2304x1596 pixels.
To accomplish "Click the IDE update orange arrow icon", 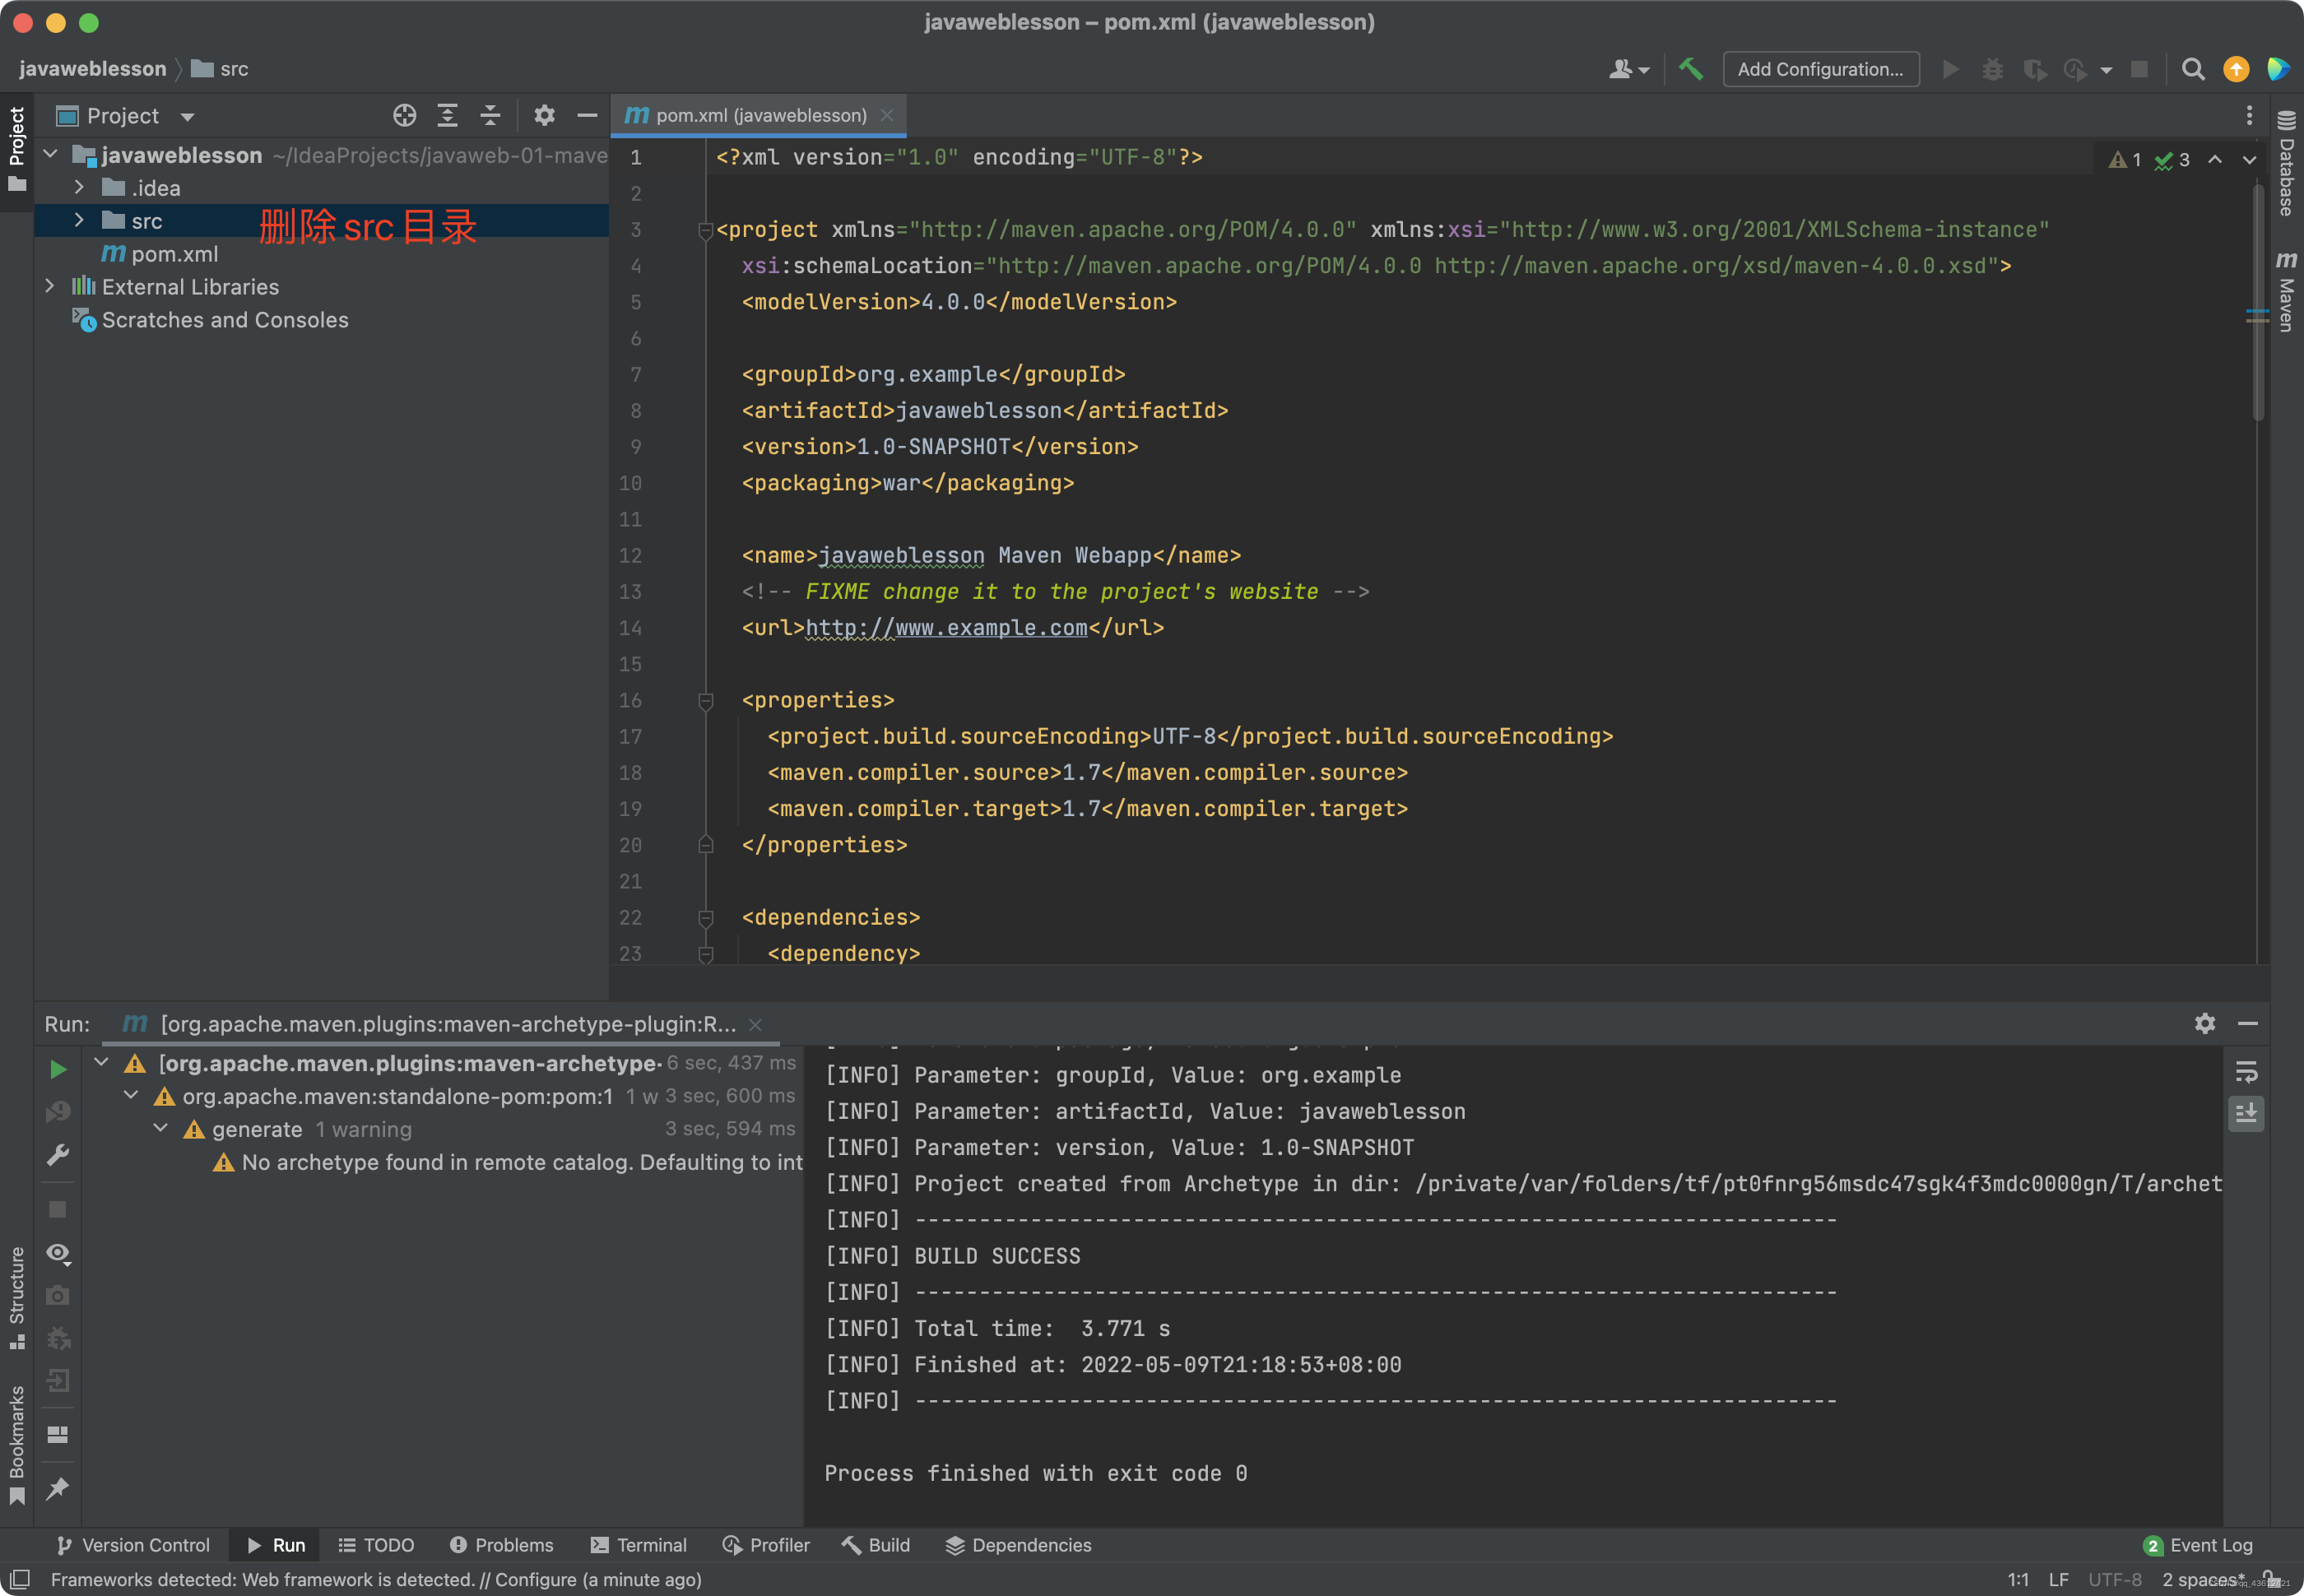I will pyautogui.click(x=2236, y=69).
